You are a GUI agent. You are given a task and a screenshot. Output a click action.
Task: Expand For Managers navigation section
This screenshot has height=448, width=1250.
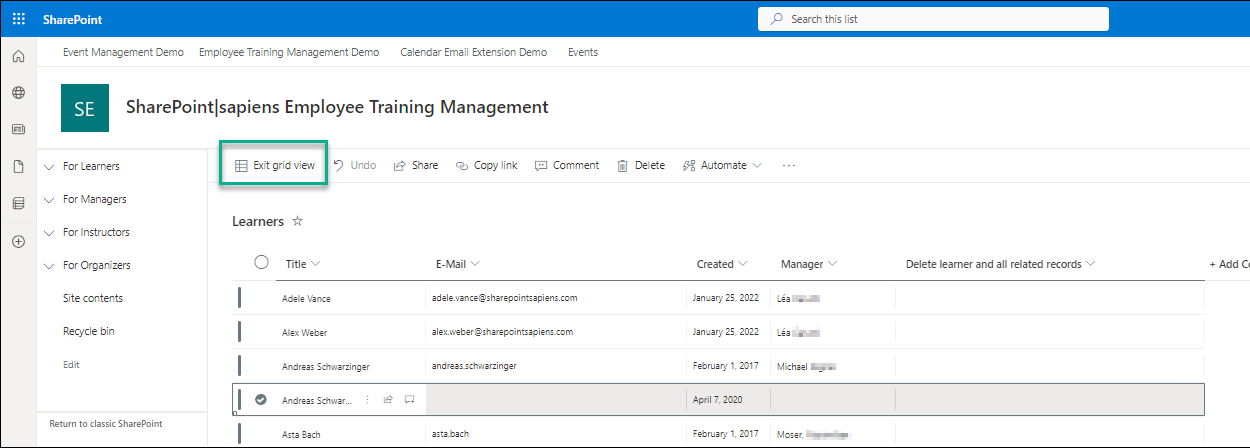tap(49, 199)
